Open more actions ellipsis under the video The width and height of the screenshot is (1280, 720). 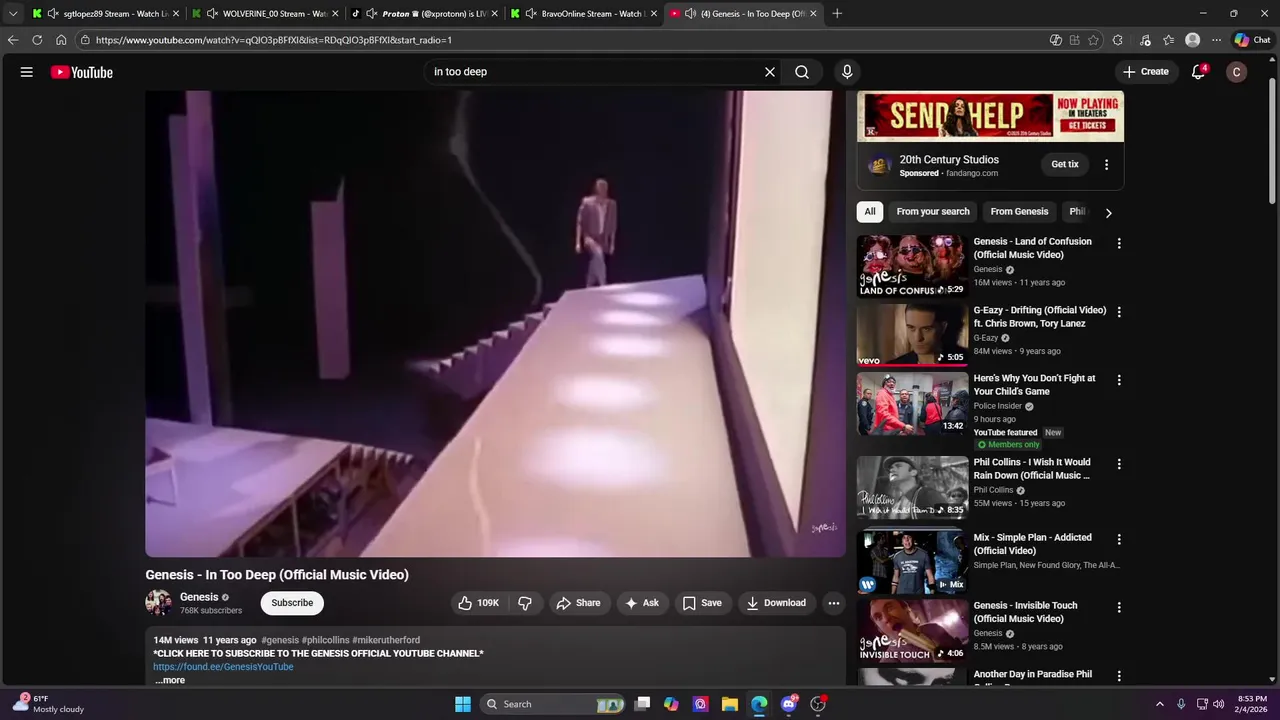pyautogui.click(x=834, y=603)
